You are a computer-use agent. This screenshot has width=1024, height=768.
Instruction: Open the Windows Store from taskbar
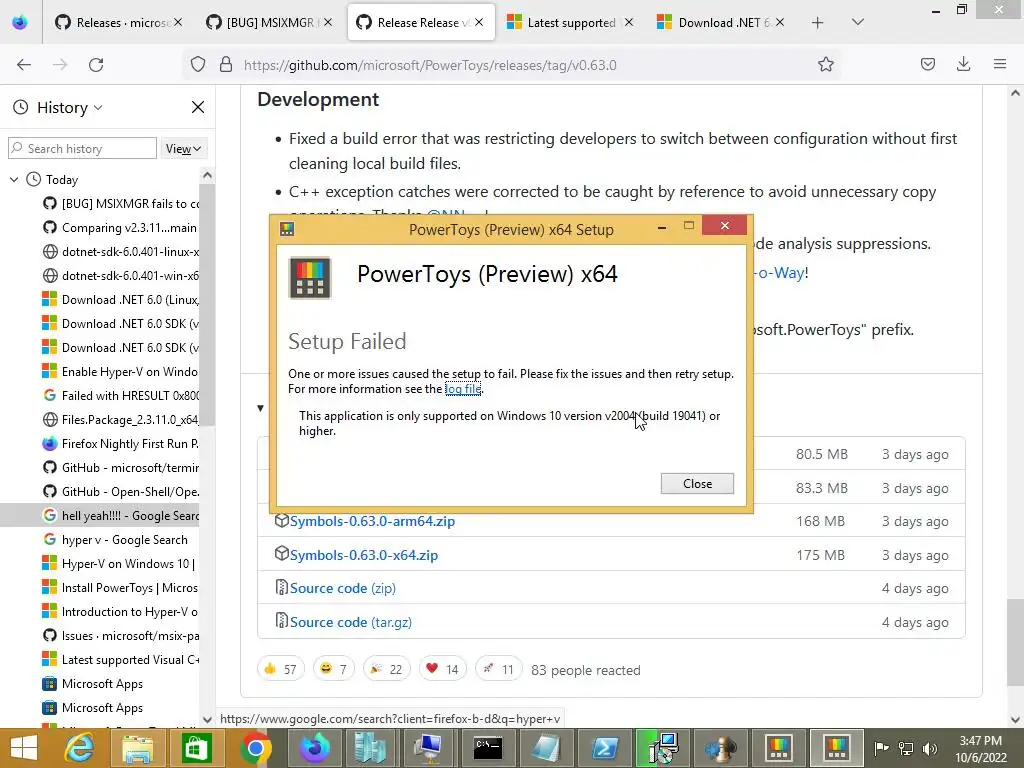(x=197, y=748)
